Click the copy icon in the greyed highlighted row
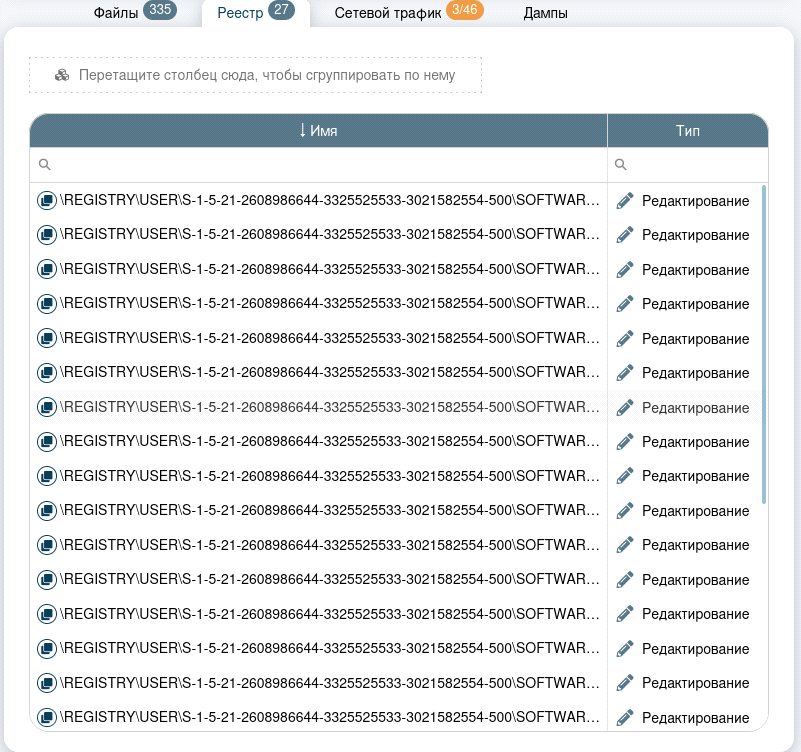The image size is (801, 752). pos(46,407)
